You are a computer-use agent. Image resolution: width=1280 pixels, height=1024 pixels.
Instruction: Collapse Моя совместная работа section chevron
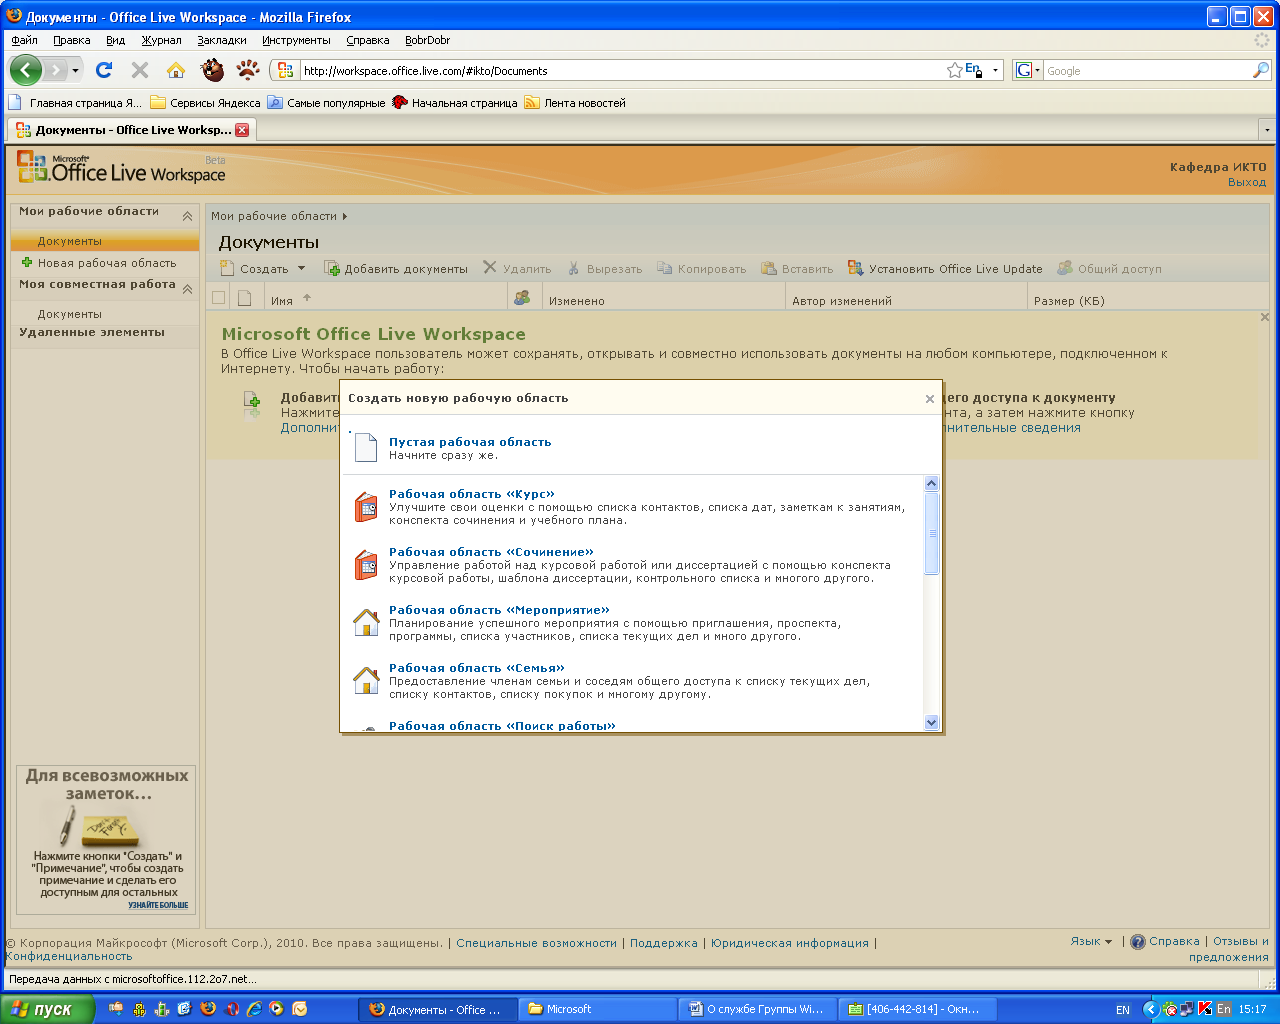point(187,289)
